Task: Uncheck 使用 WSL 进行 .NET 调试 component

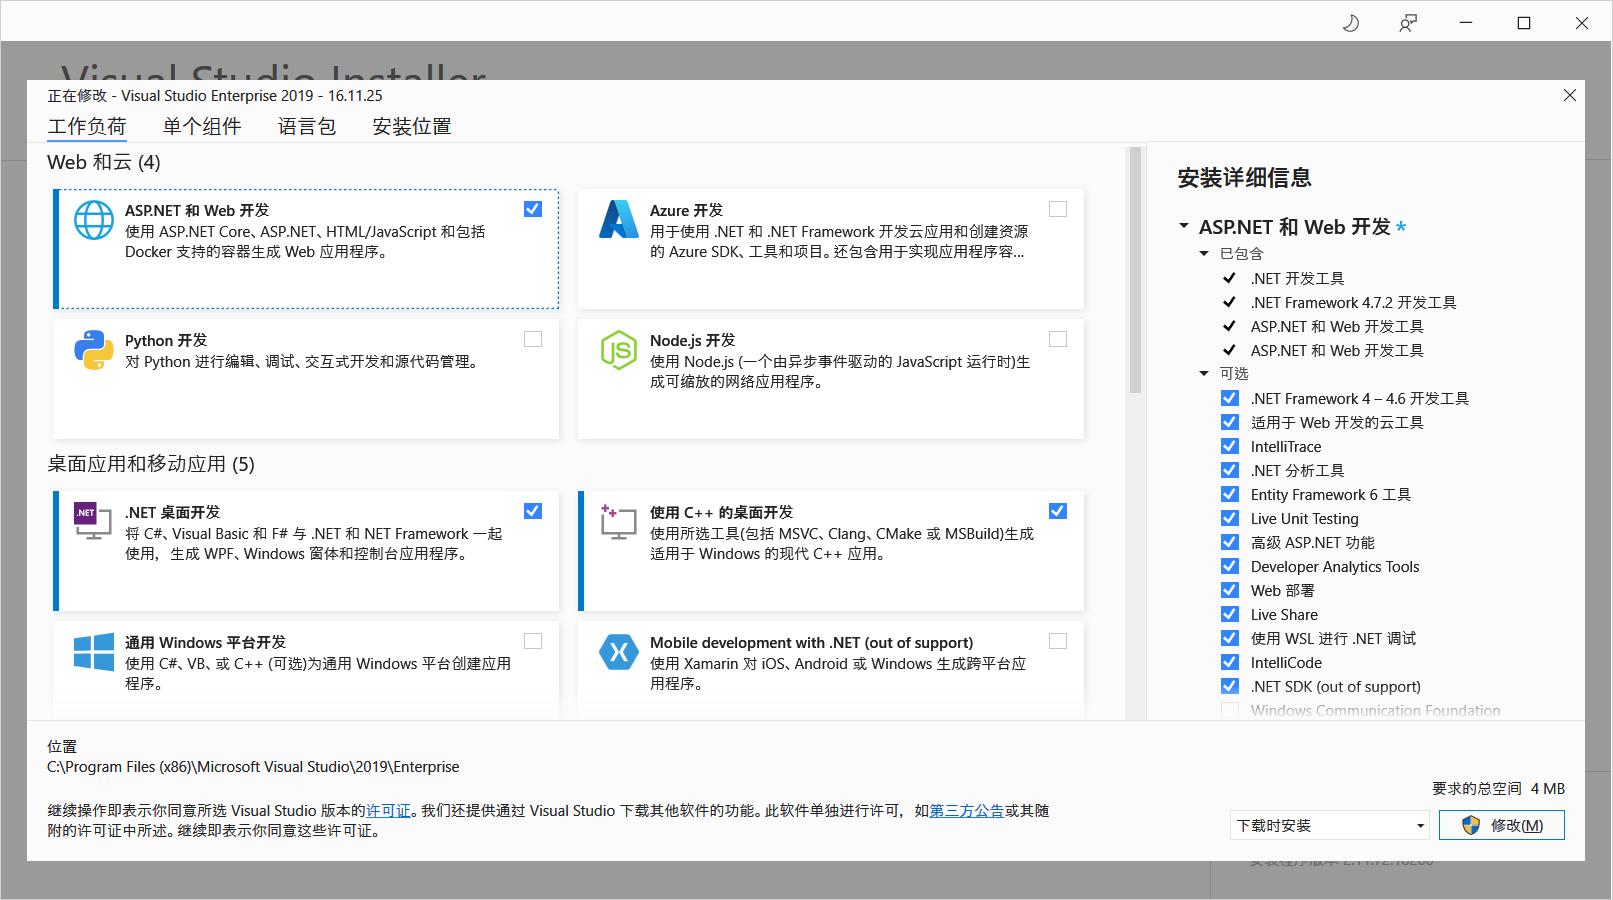Action: 1230,638
